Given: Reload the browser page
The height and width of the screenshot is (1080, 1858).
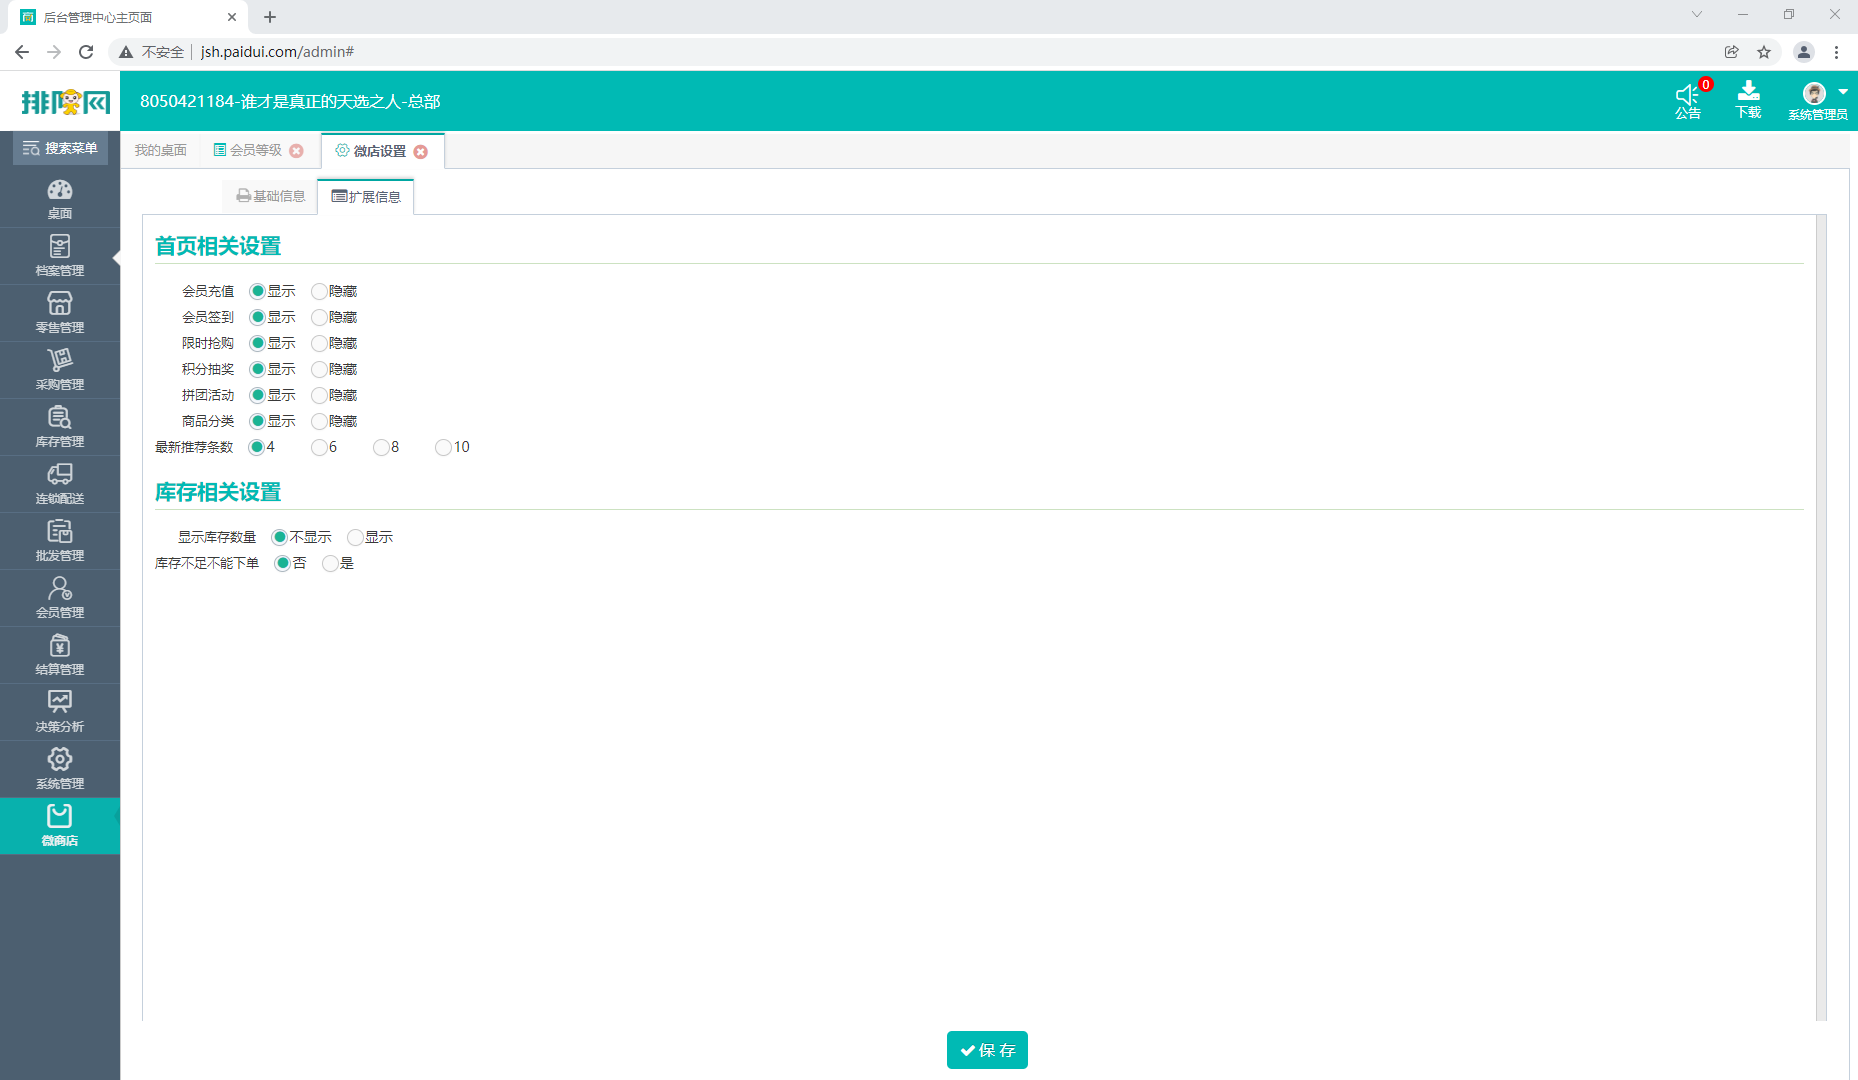Looking at the screenshot, I should coord(86,52).
